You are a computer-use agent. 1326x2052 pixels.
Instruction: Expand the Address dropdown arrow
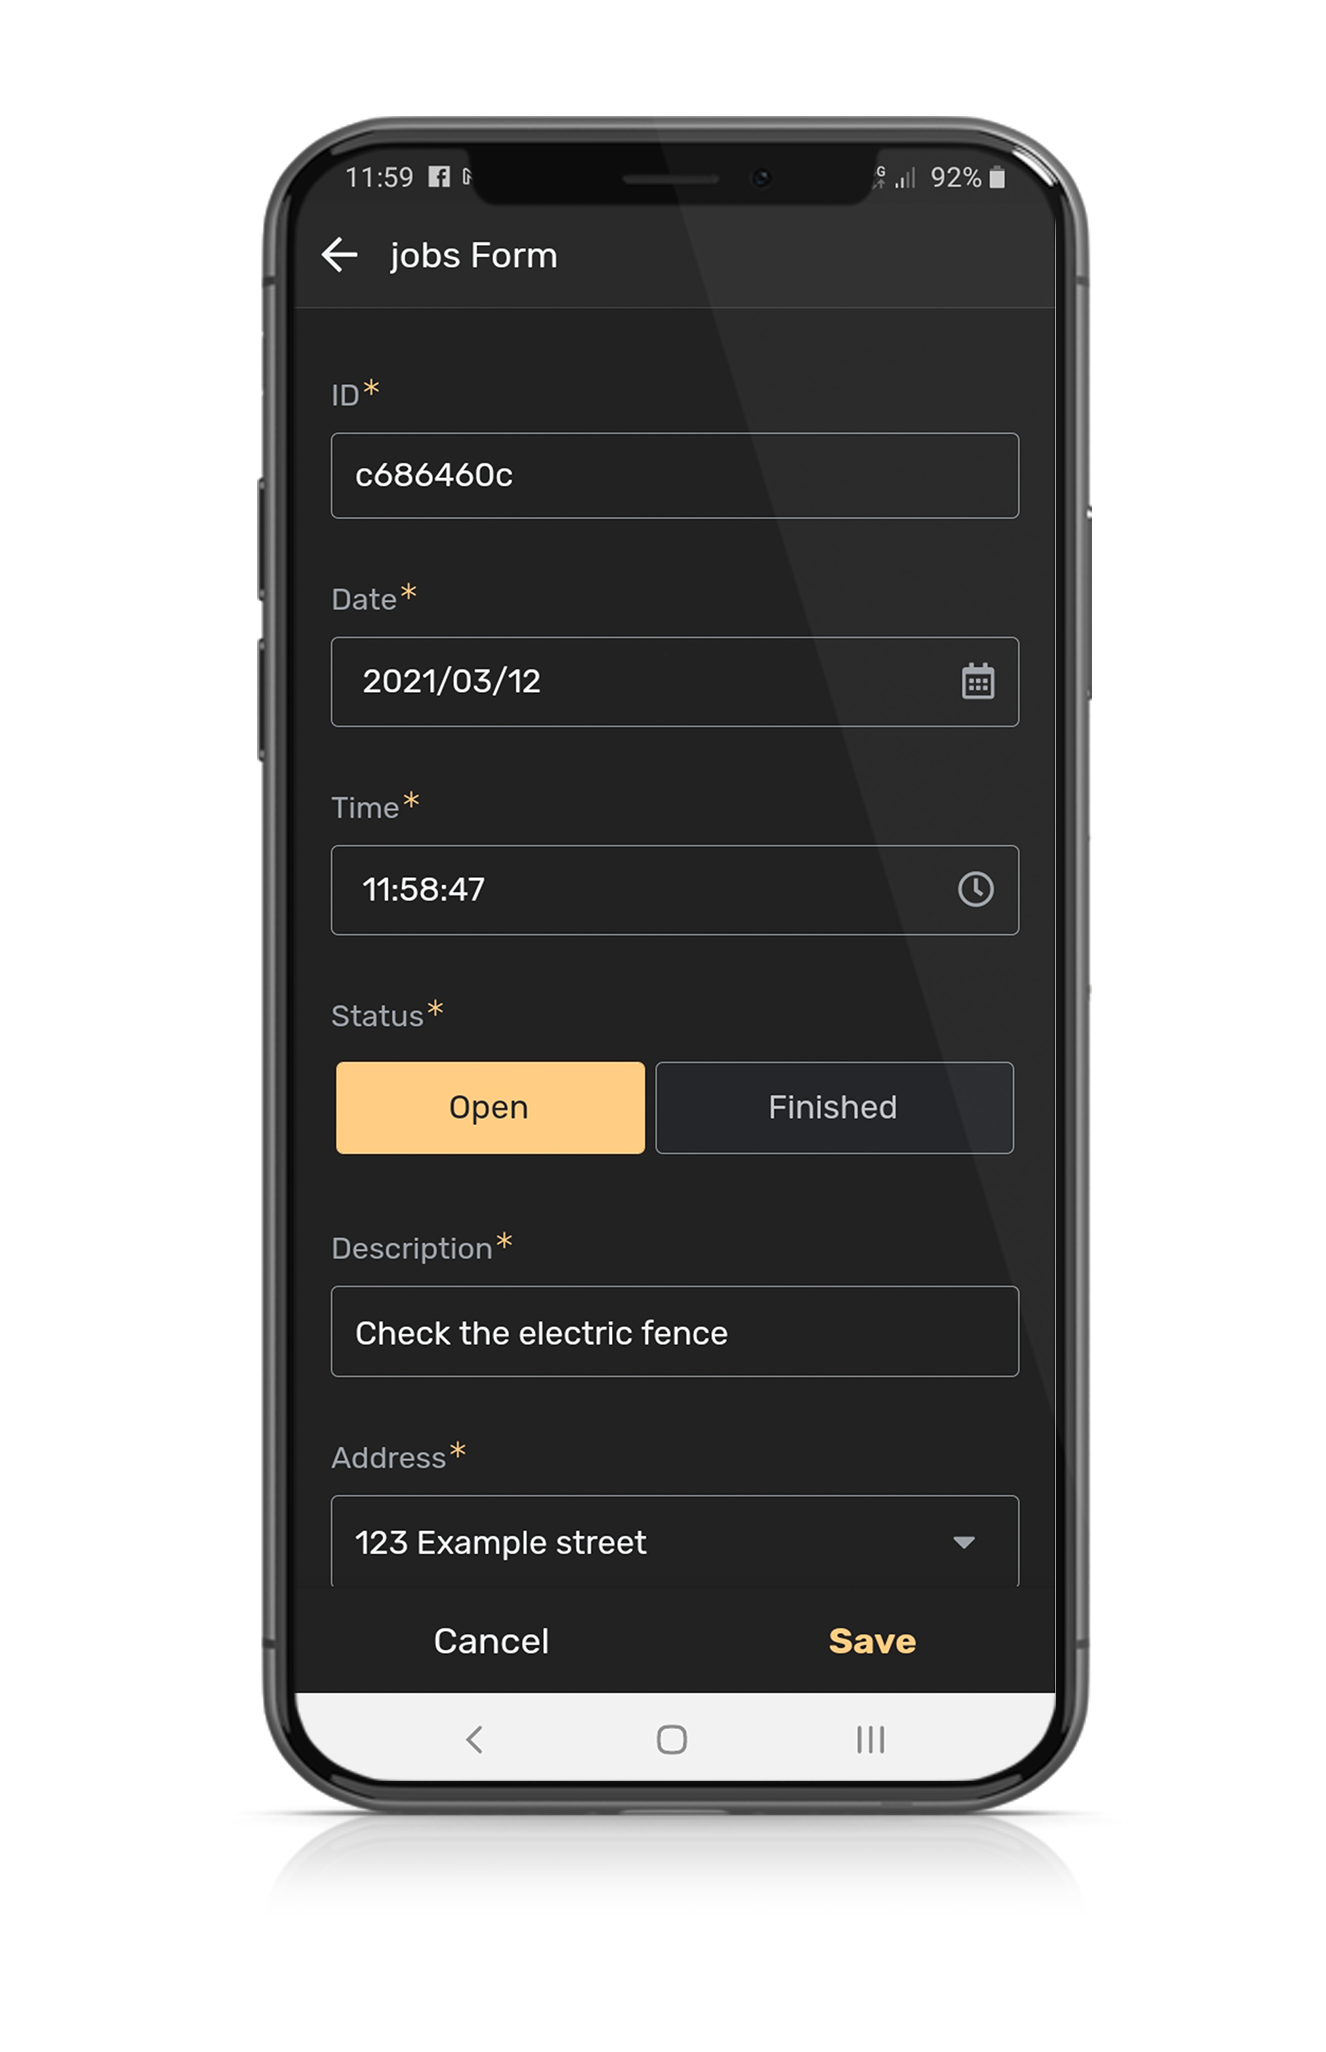(x=964, y=1542)
